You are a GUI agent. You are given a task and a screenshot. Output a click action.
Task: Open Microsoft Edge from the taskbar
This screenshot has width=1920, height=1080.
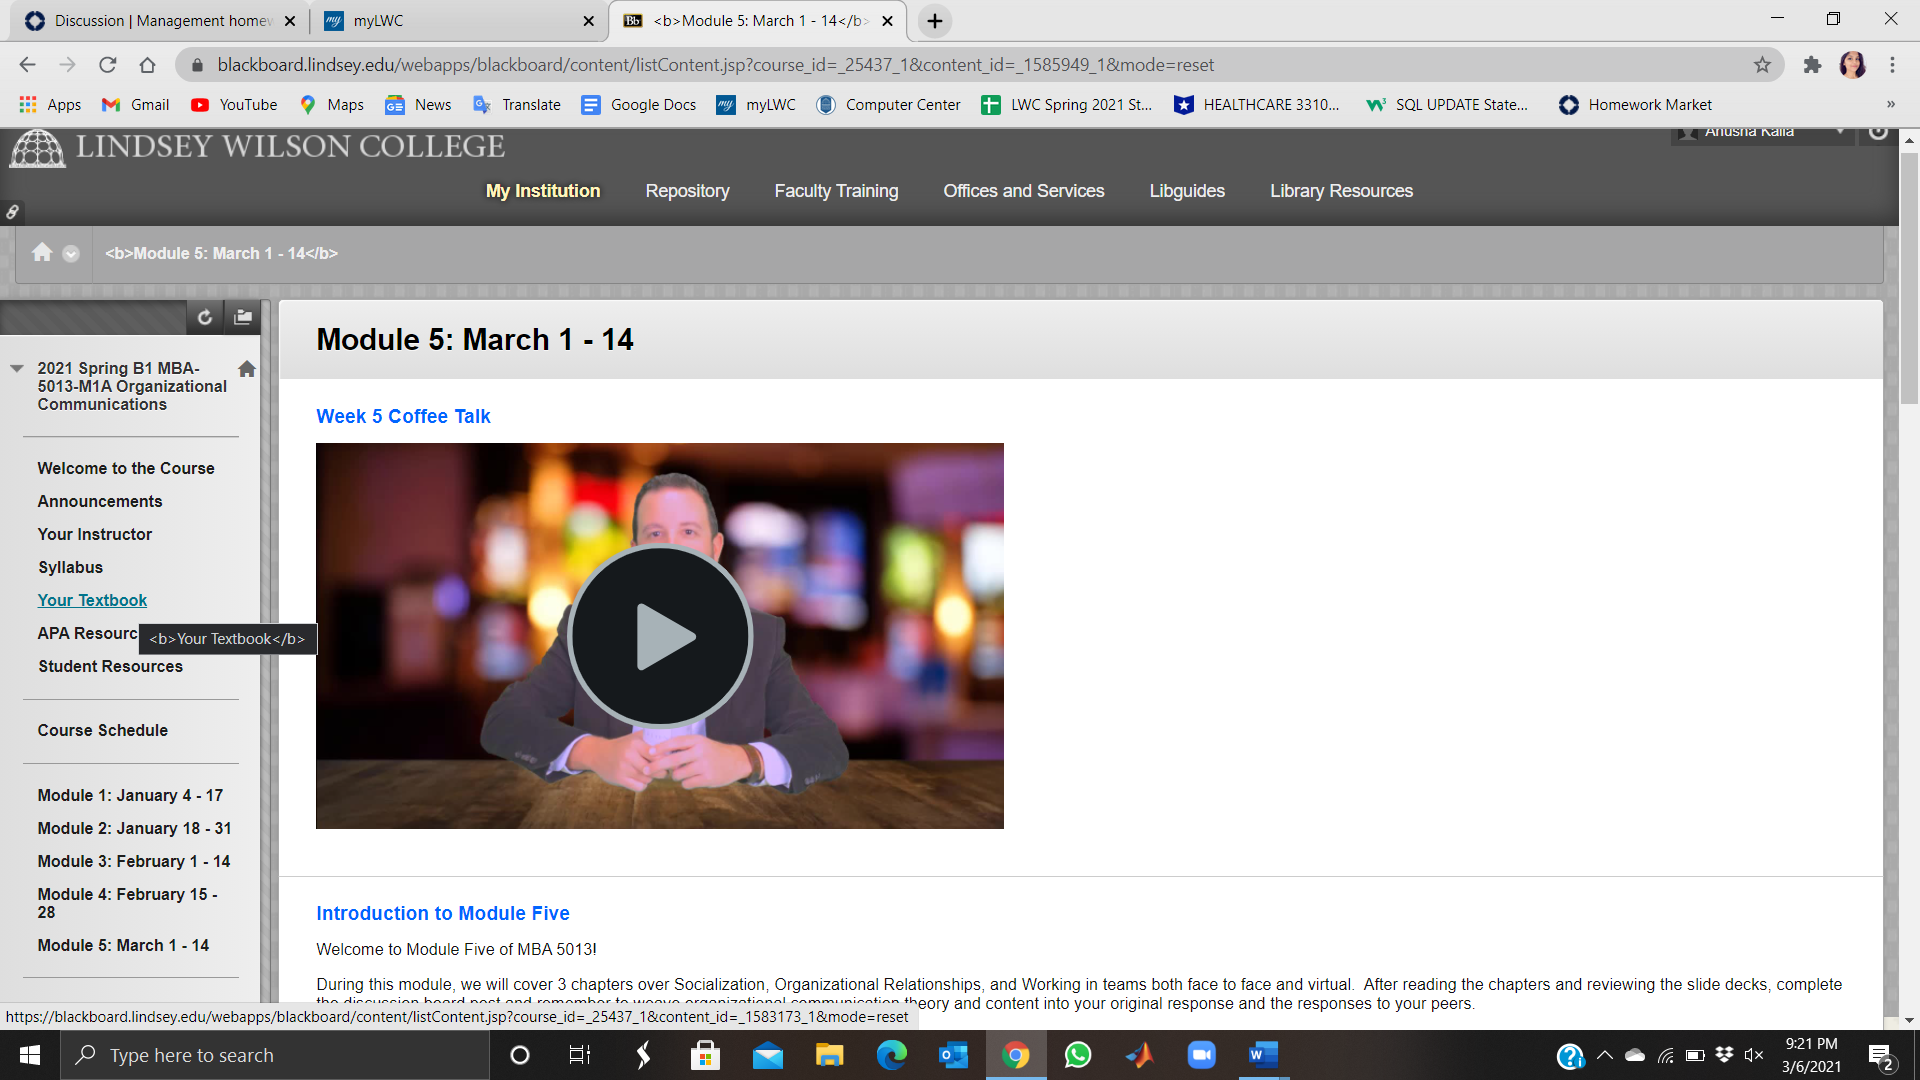coord(891,1055)
